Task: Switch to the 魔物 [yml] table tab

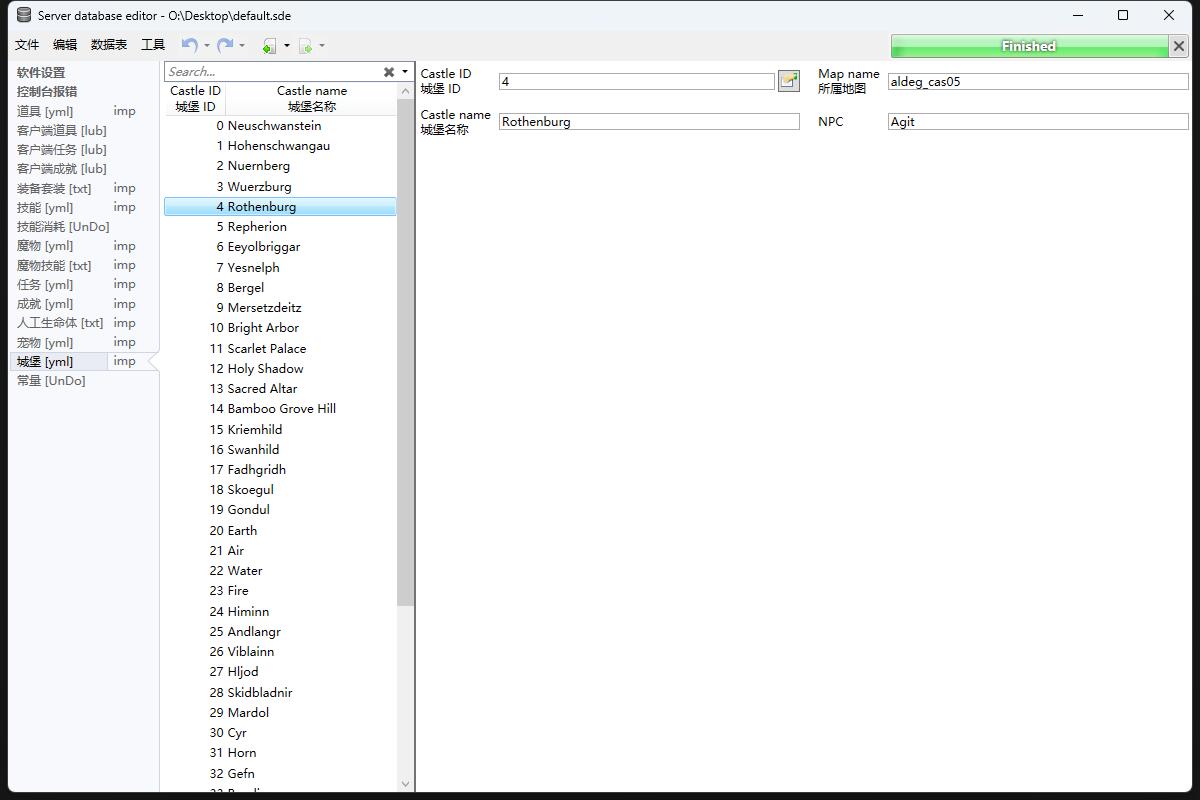Action: [x=45, y=246]
